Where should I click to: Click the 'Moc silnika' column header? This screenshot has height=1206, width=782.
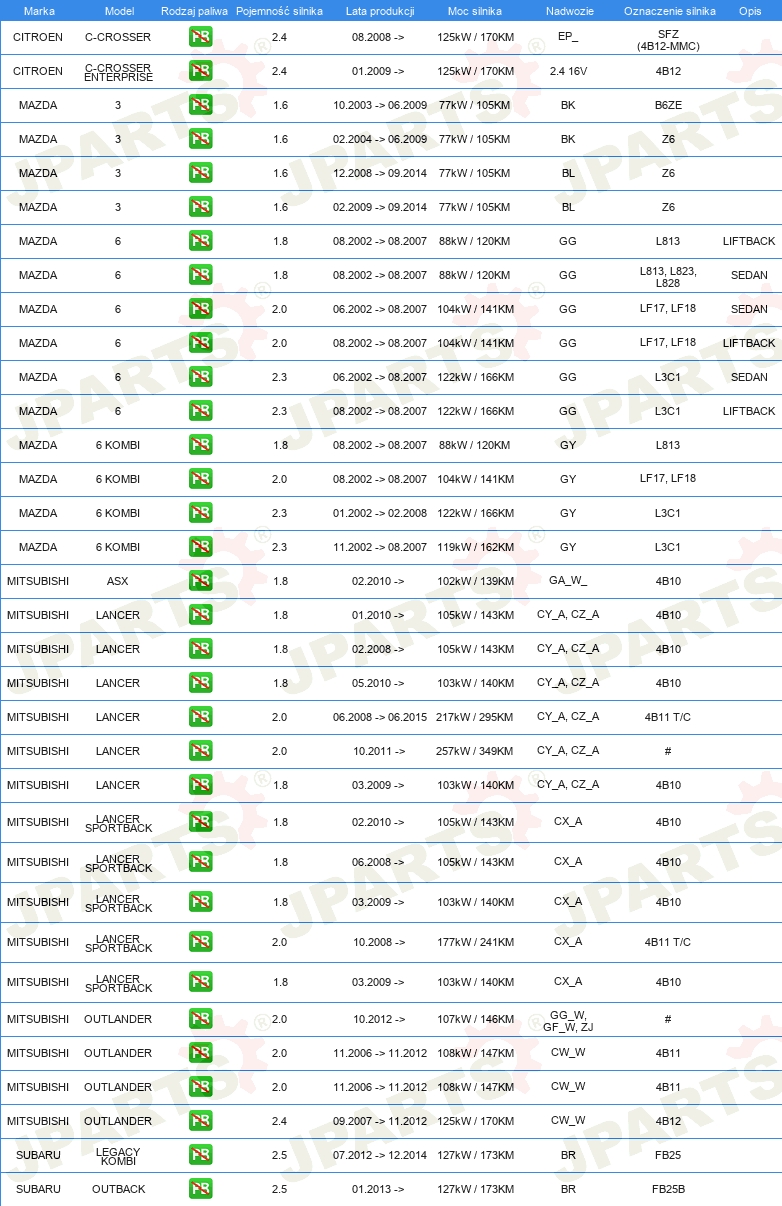coord(475,11)
